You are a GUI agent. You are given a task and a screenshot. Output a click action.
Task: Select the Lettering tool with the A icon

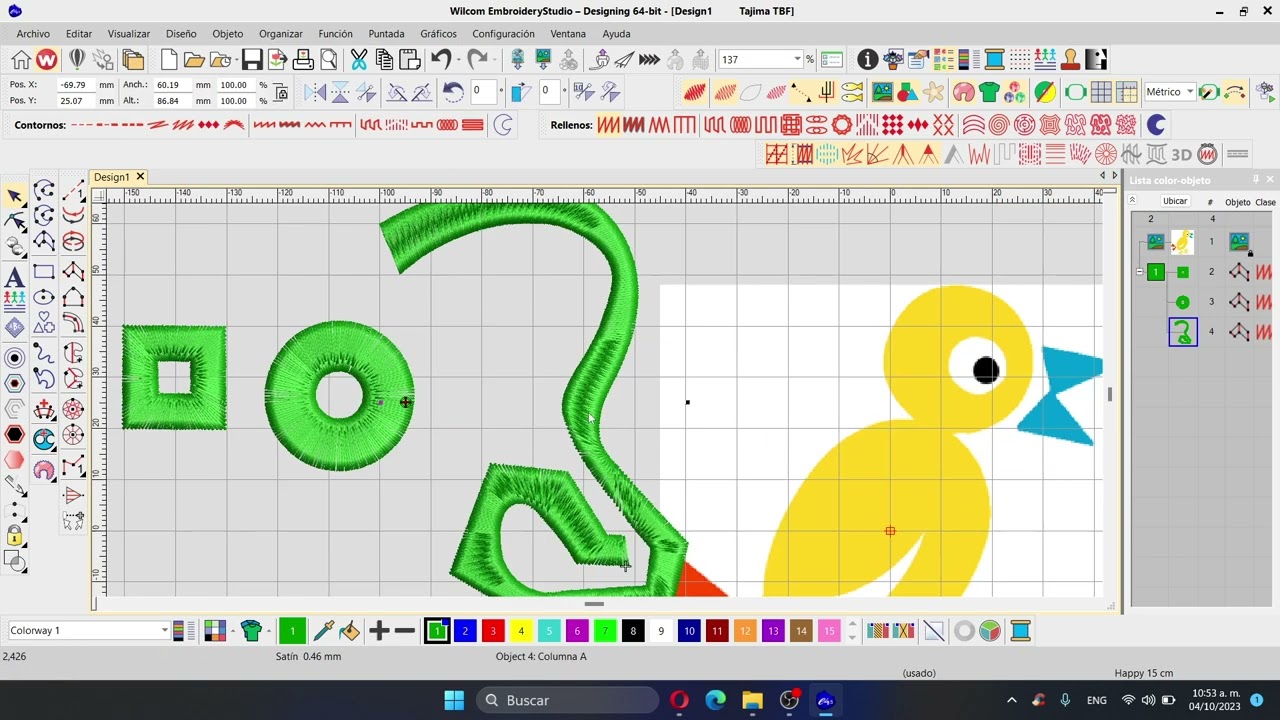click(15, 277)
